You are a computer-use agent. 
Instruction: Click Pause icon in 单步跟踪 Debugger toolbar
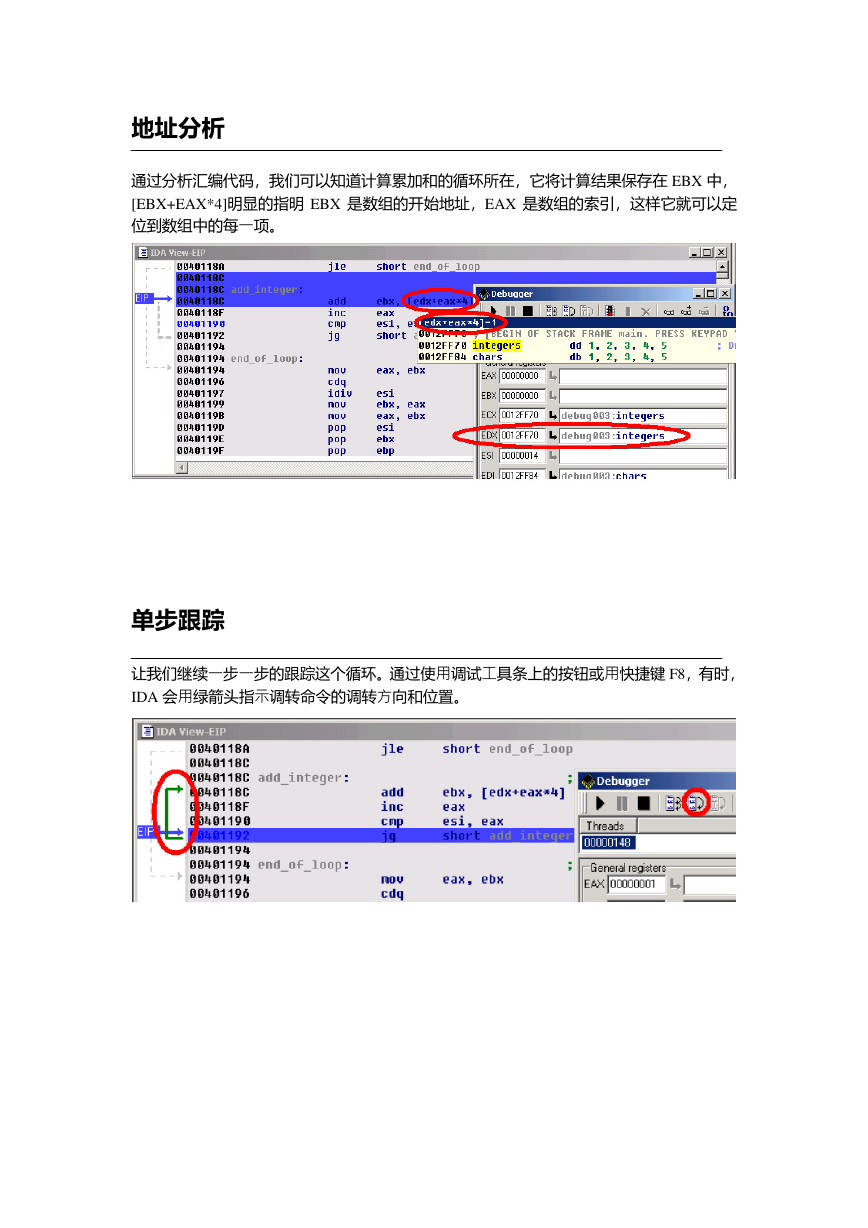tap(622, 803)
